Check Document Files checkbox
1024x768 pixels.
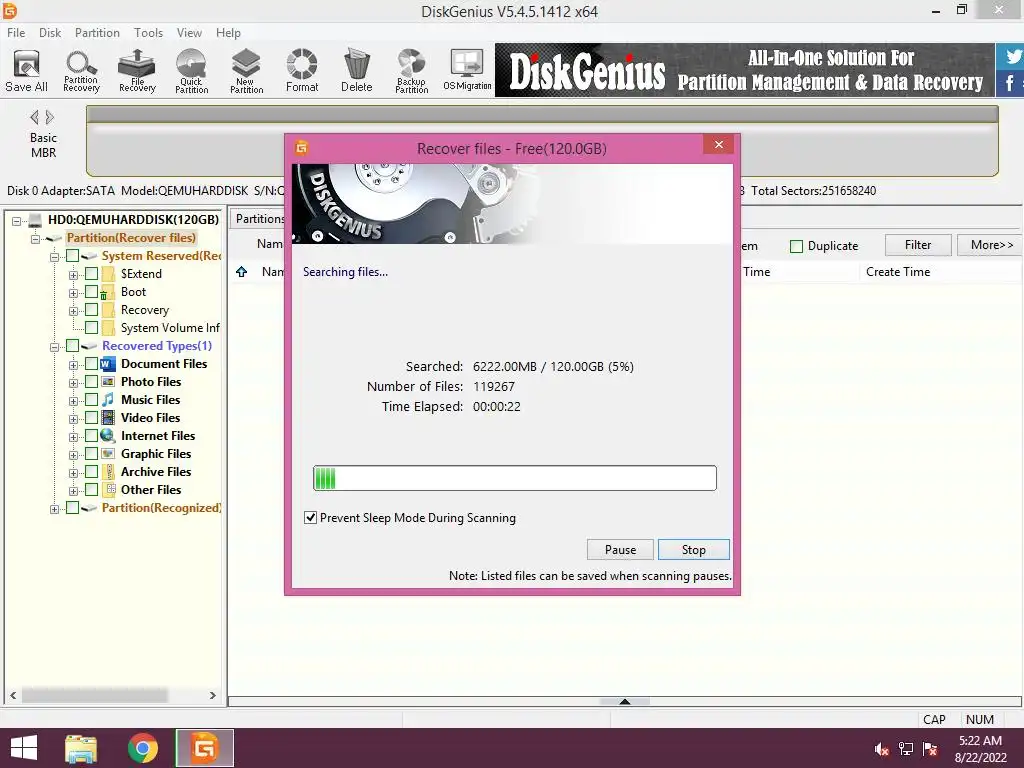click(x=91, y=364)
